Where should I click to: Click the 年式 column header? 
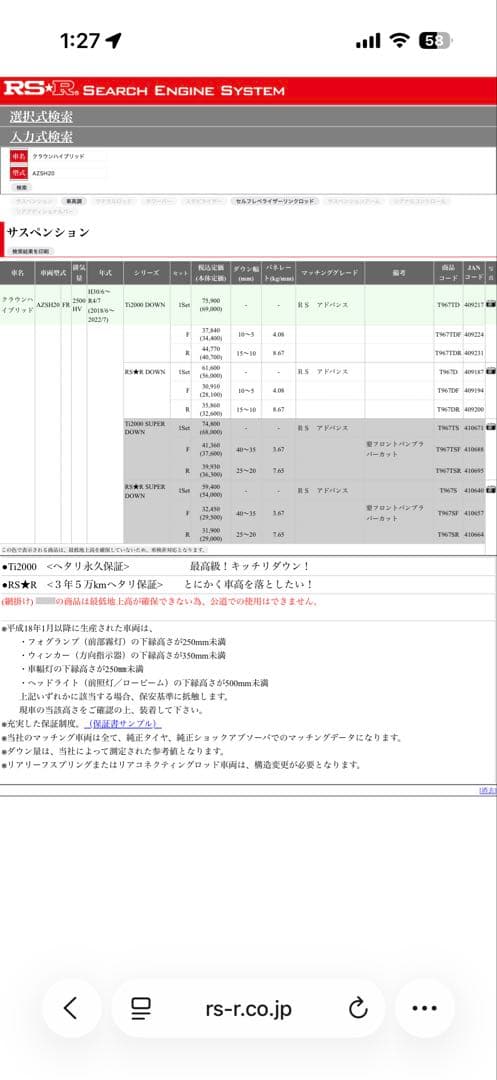click(x=105, y=273)
